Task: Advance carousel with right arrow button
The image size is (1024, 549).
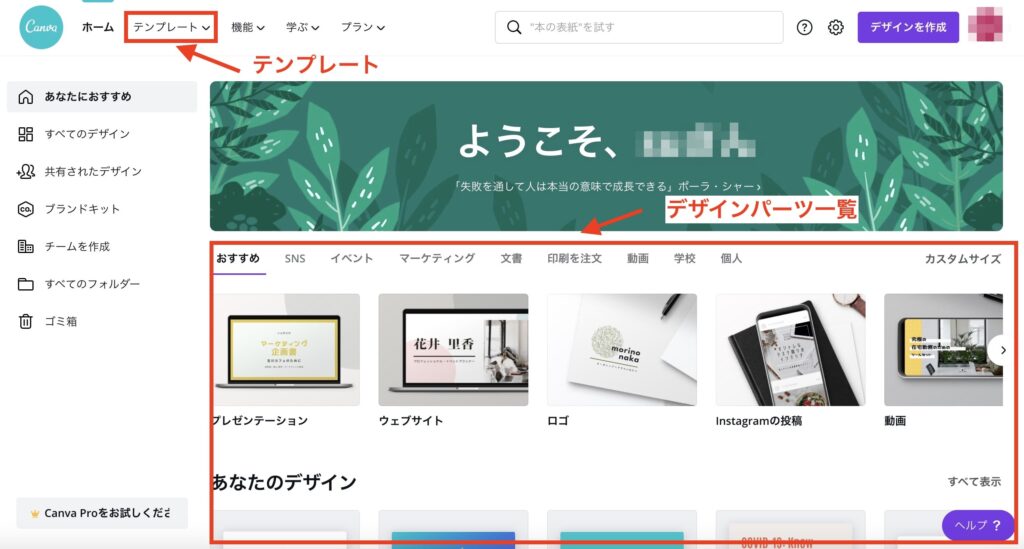Action: pyautogui.click(x=1001, y=351)
